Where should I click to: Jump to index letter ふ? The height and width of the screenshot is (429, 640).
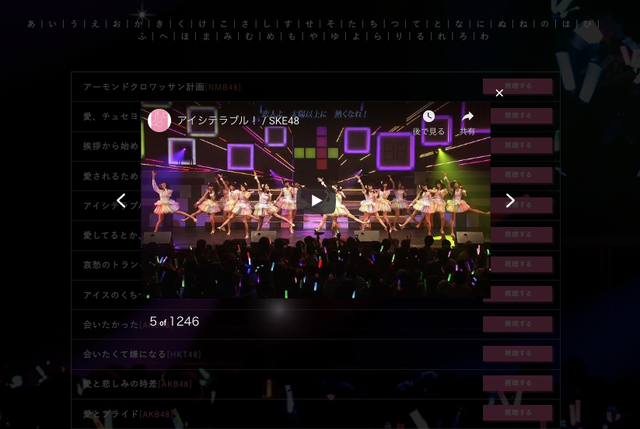[x=142, y=36]
